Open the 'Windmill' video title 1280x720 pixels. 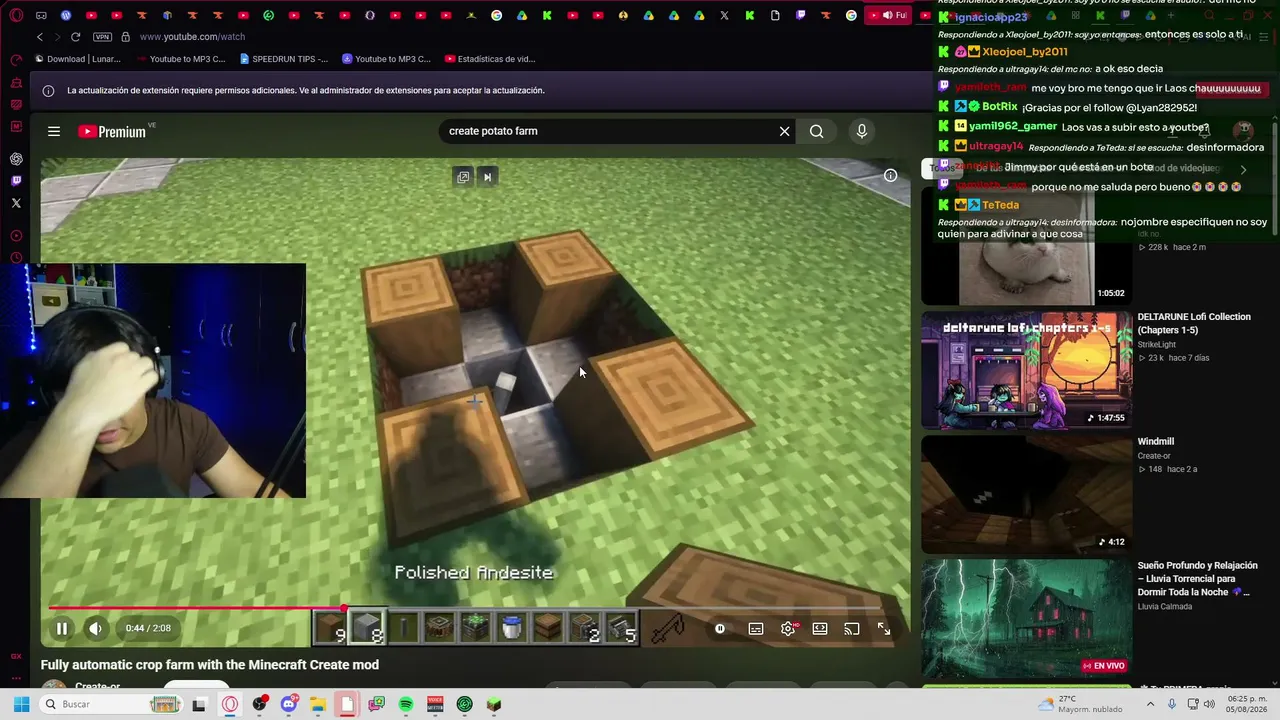click(x=1156, y=442)
